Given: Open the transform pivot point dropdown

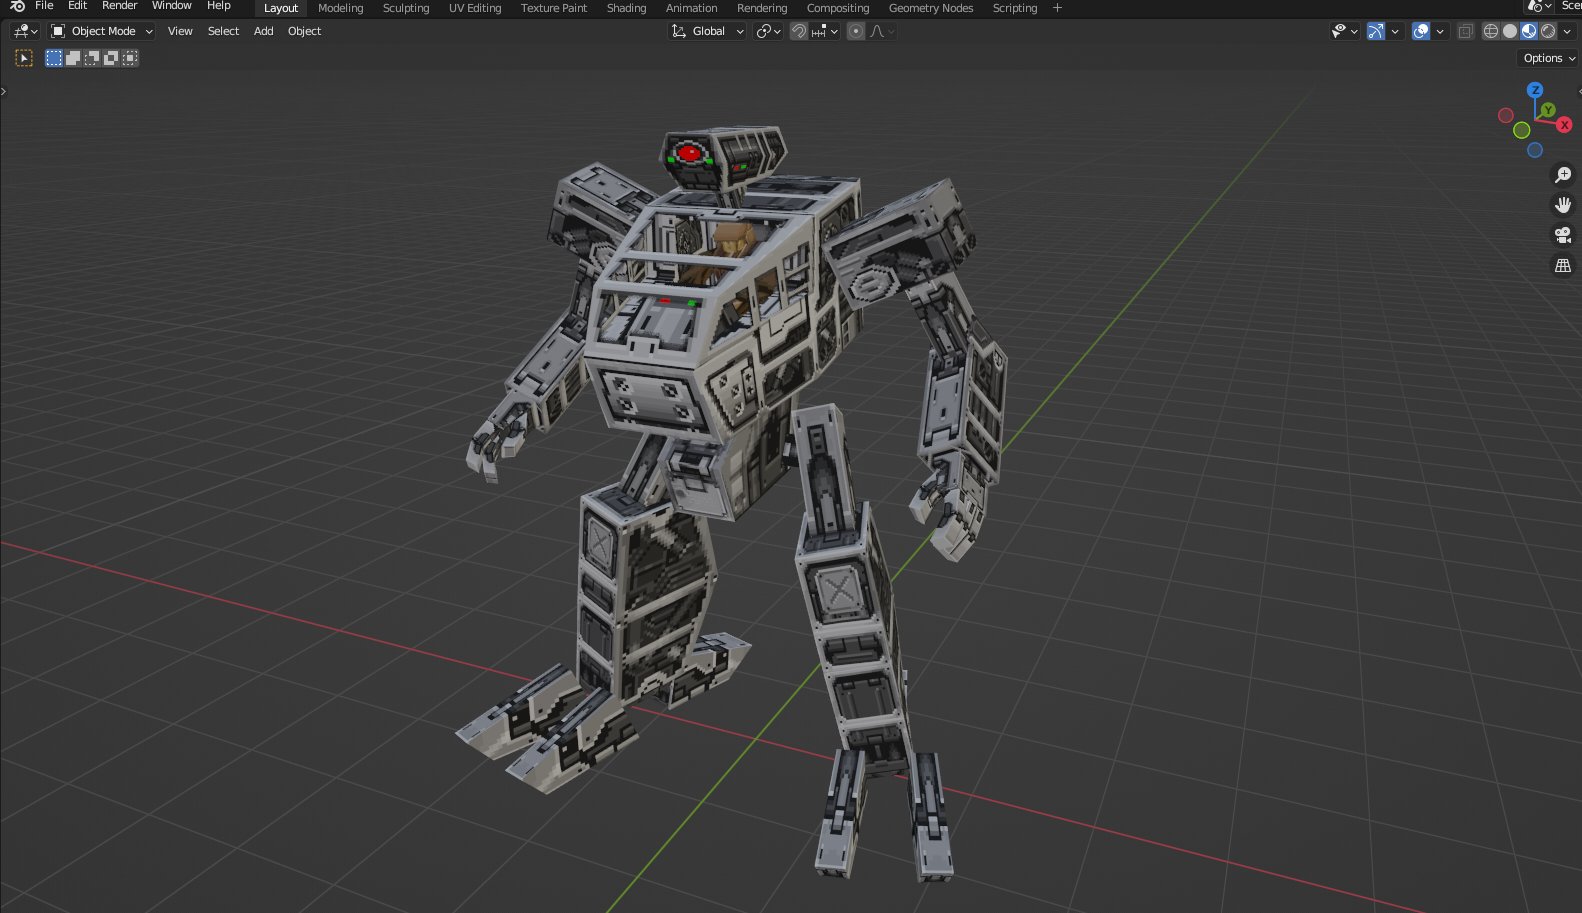Looking at the screenshot, I should 768,31.
